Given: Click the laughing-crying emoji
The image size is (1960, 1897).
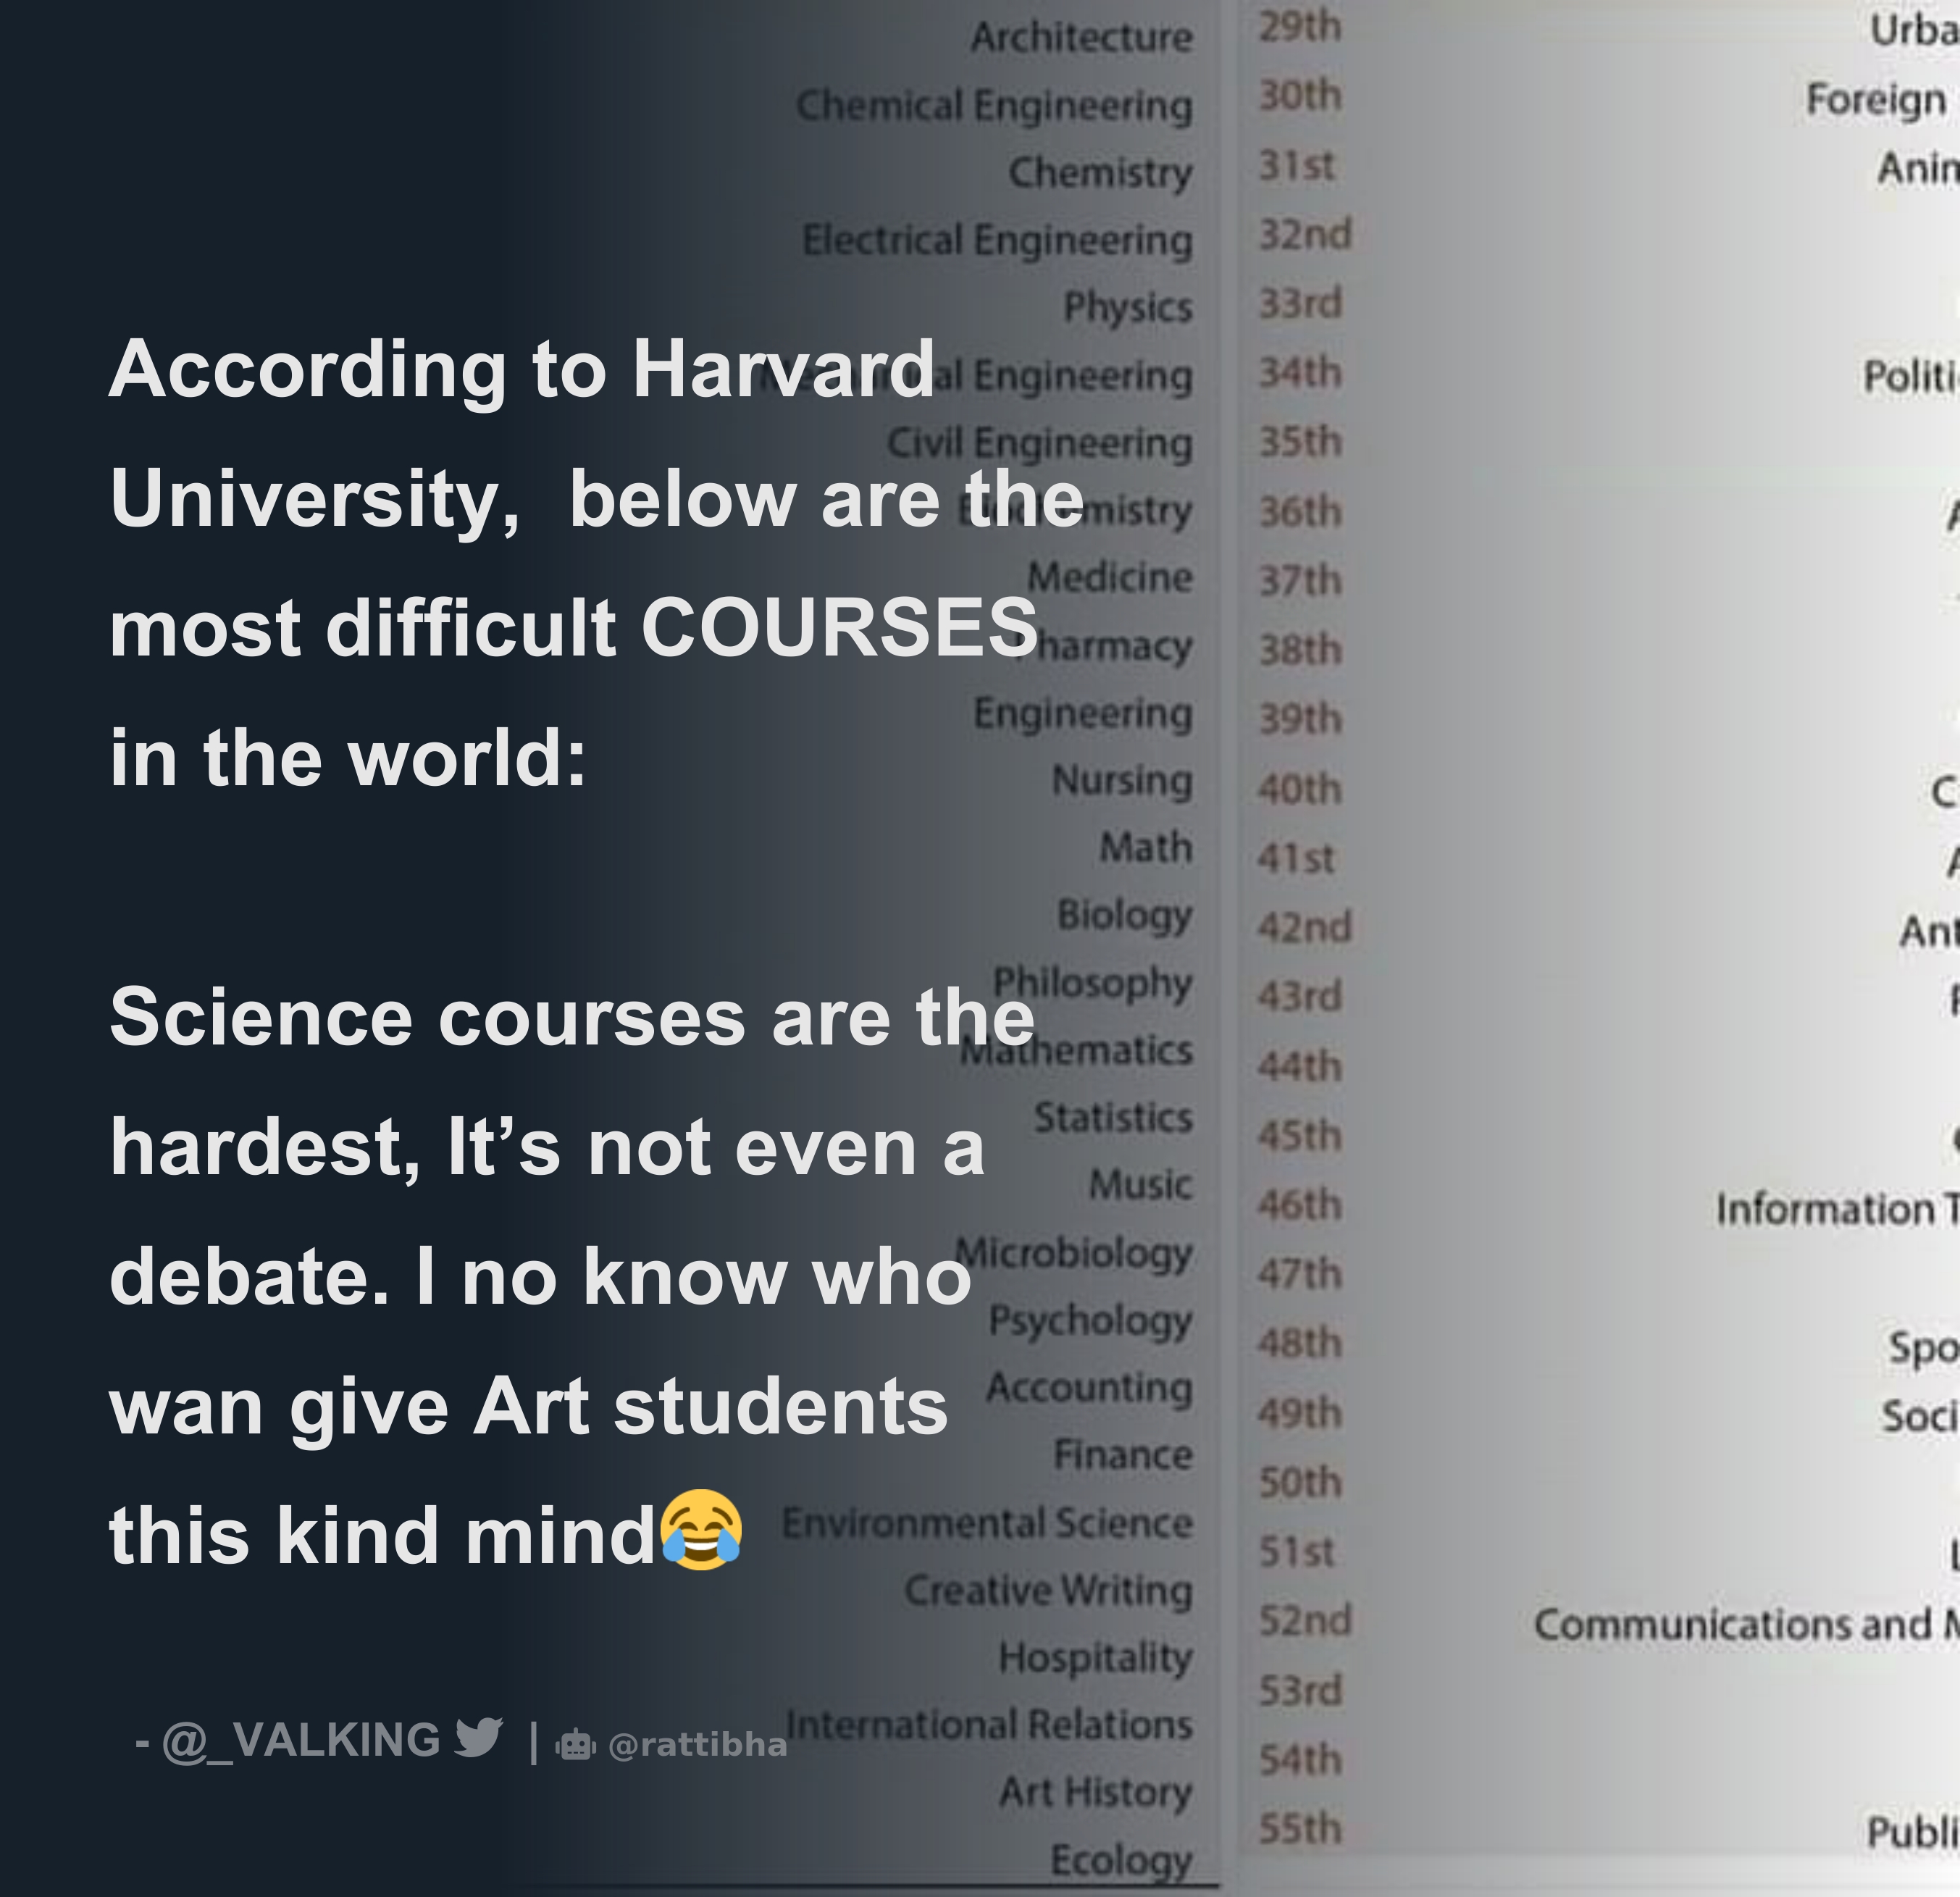Looking at the screenshot, I should [701, 1530].
